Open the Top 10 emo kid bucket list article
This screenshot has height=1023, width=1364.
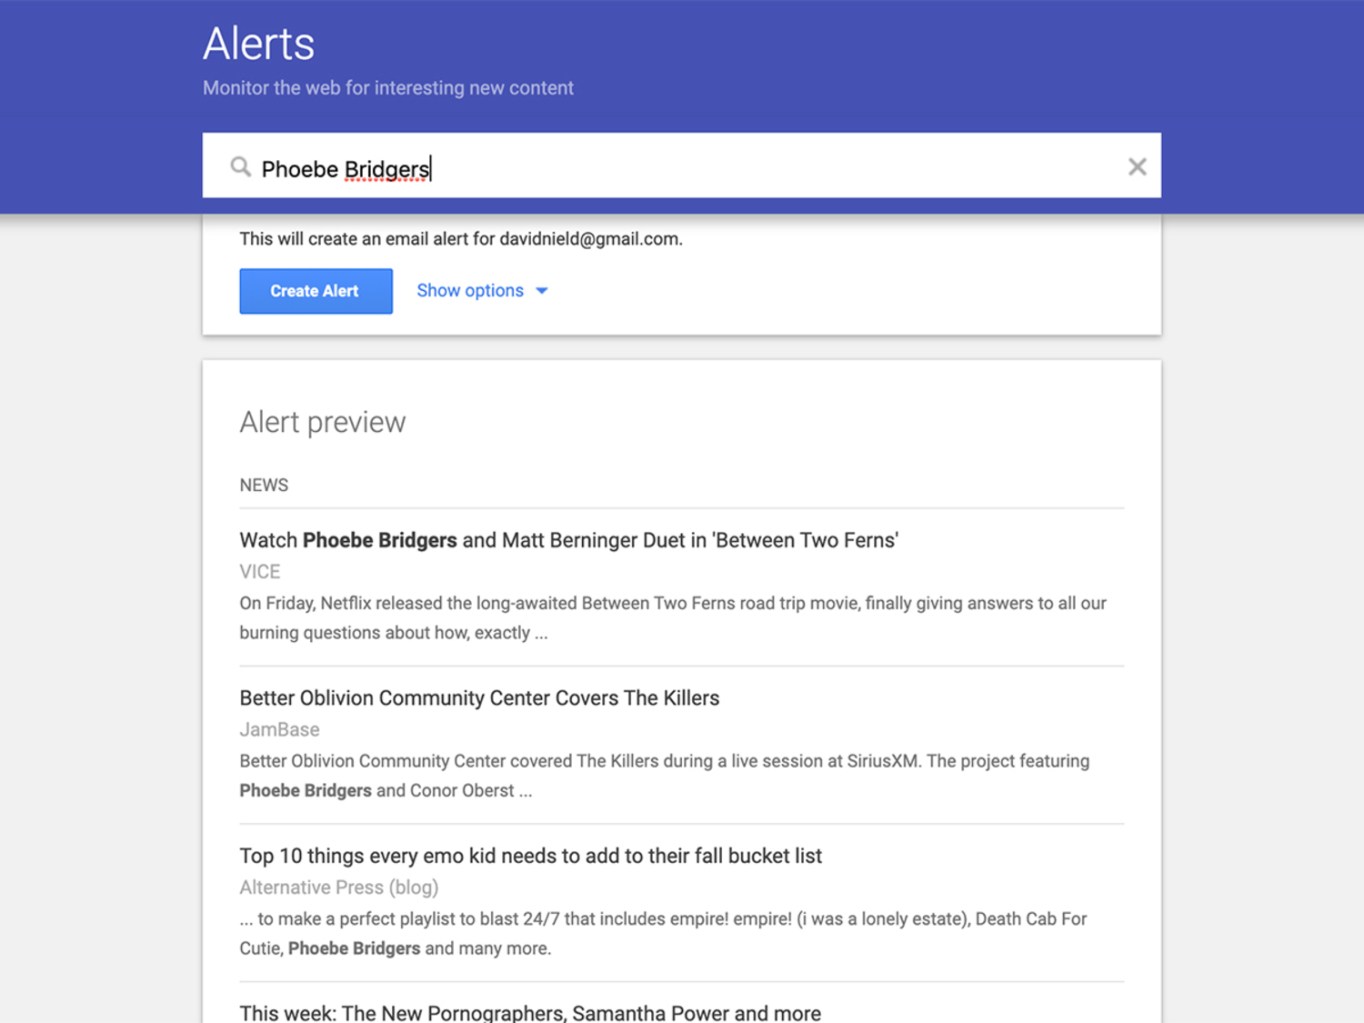pos(529,856)
